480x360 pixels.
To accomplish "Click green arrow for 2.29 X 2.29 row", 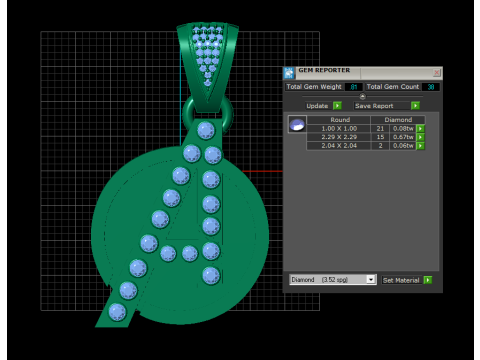I will coord(421,137).
